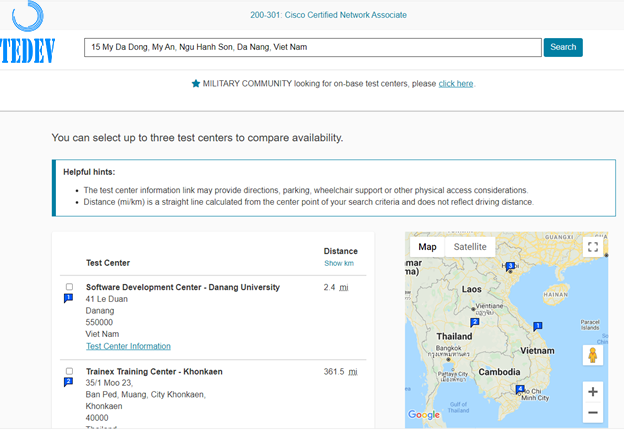
Task: Switch map to Satellite view
Action: click(470, 247)
